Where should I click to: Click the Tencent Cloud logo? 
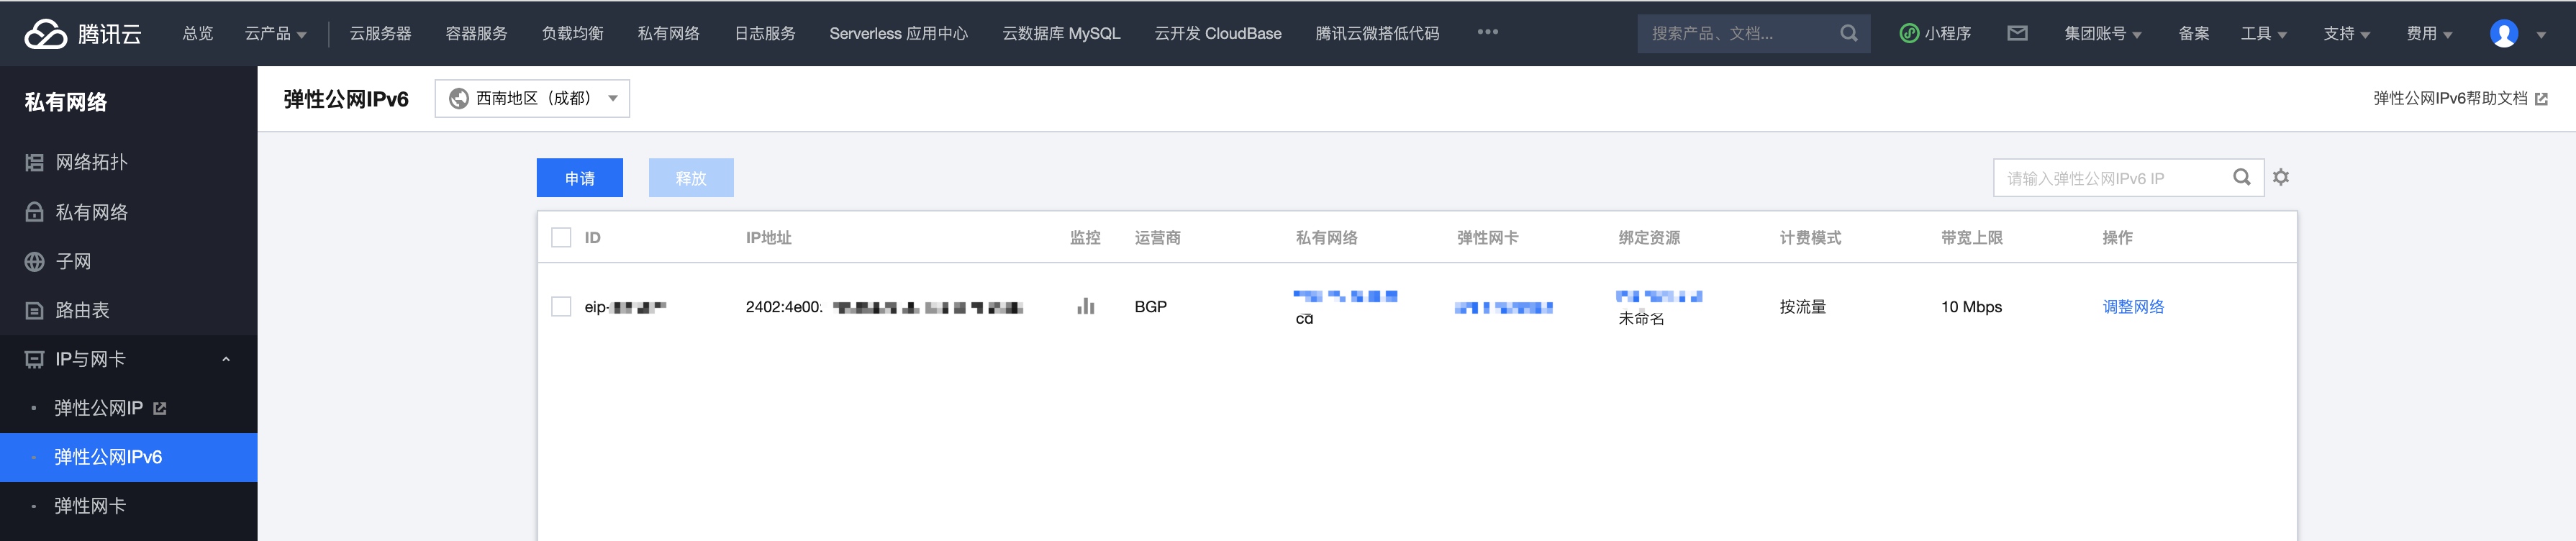point(83,34)
